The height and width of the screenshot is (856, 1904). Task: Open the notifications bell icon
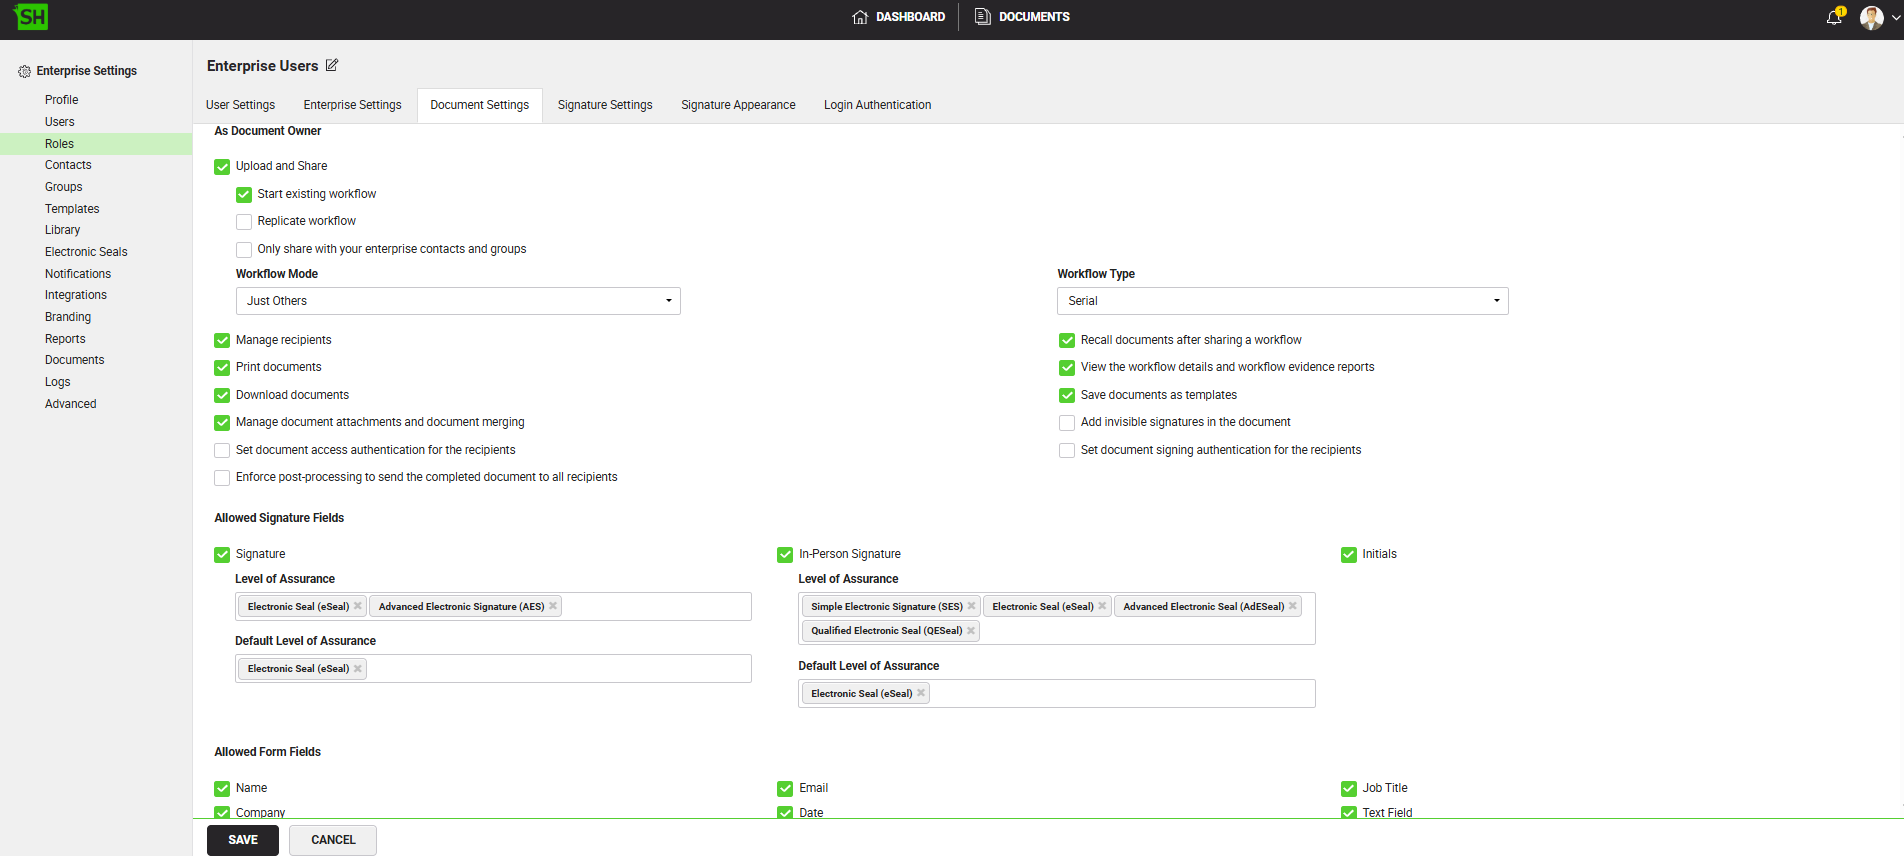pos(1834,17)
